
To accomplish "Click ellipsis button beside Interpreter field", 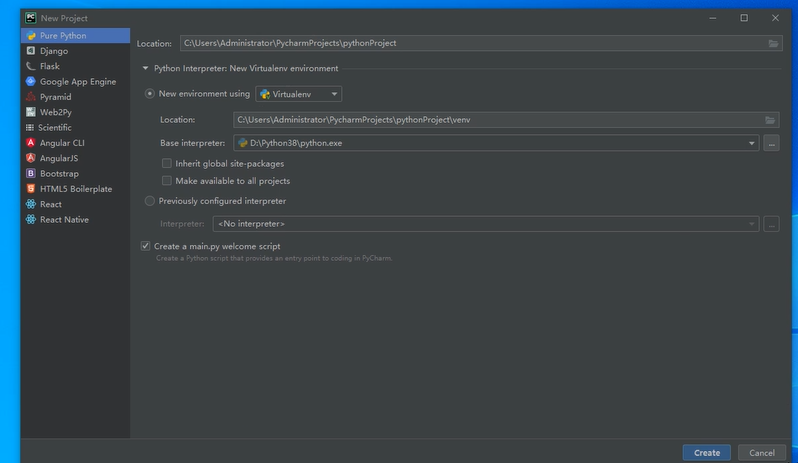I will coord(771,224).
